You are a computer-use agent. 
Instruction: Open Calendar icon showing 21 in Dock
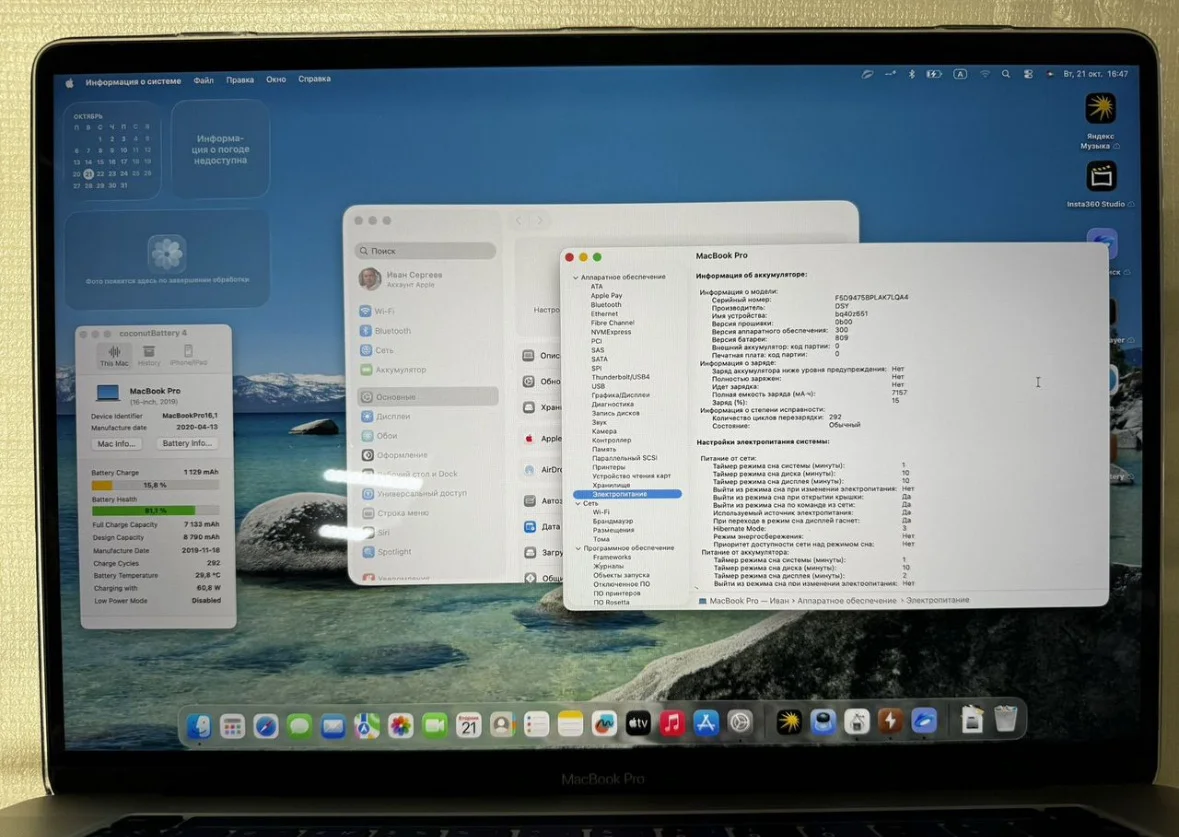point(468,725)
